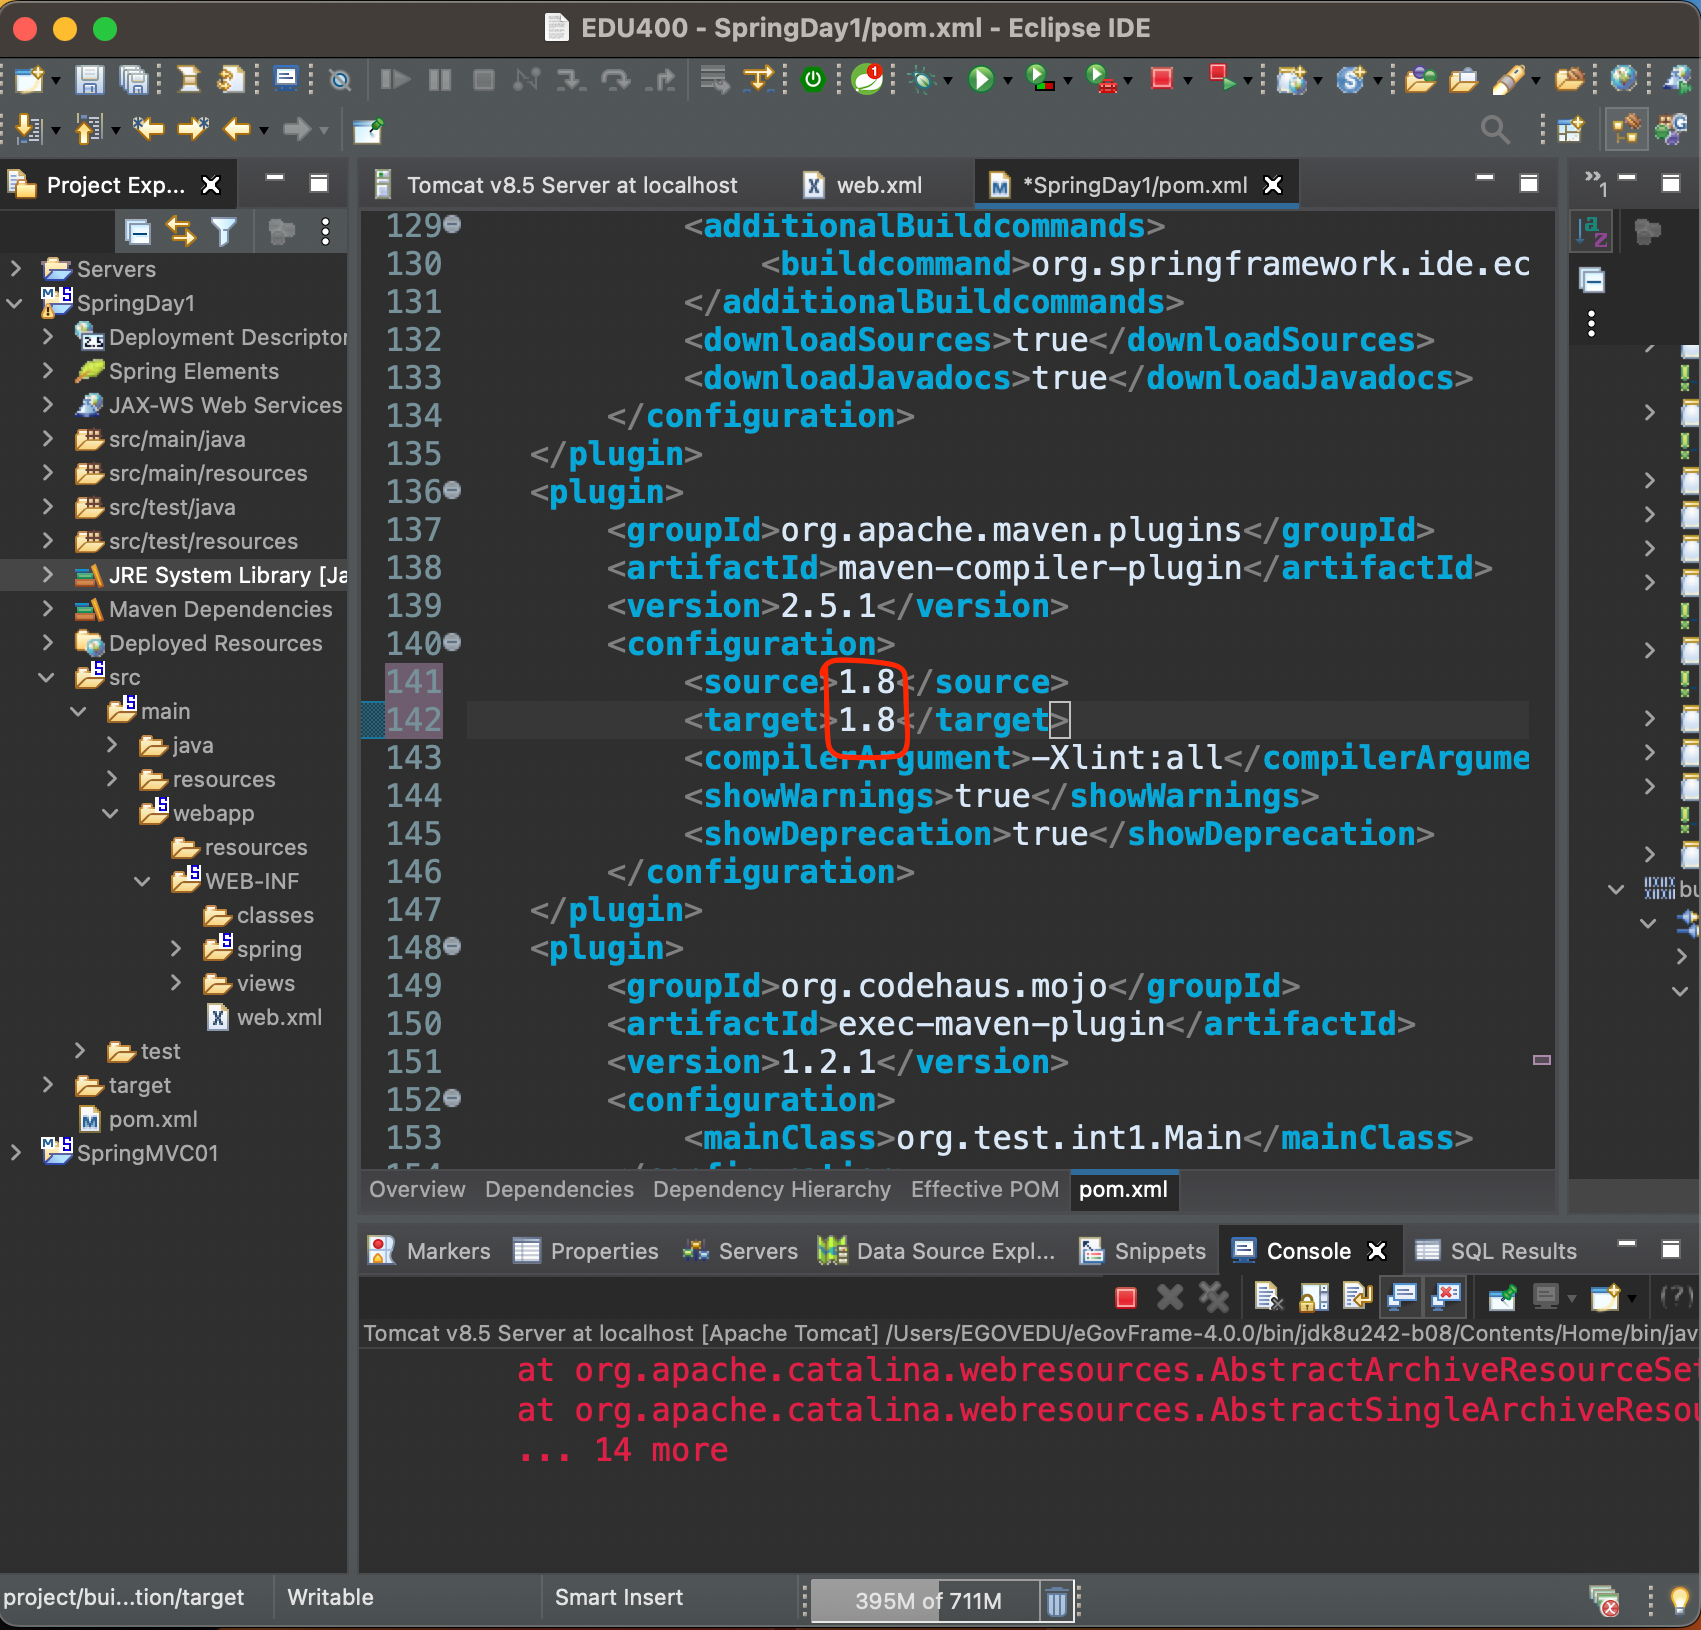Expand Maven Dependencies node
The image size is (1701, 1630).
pos(47,608)
